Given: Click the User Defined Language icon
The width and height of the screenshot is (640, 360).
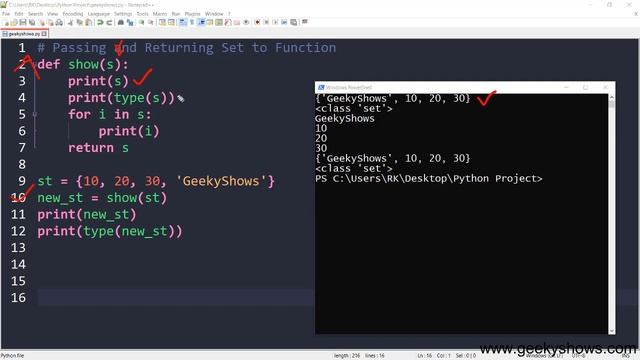Looking at the screenshot, I should pos(210,22).
